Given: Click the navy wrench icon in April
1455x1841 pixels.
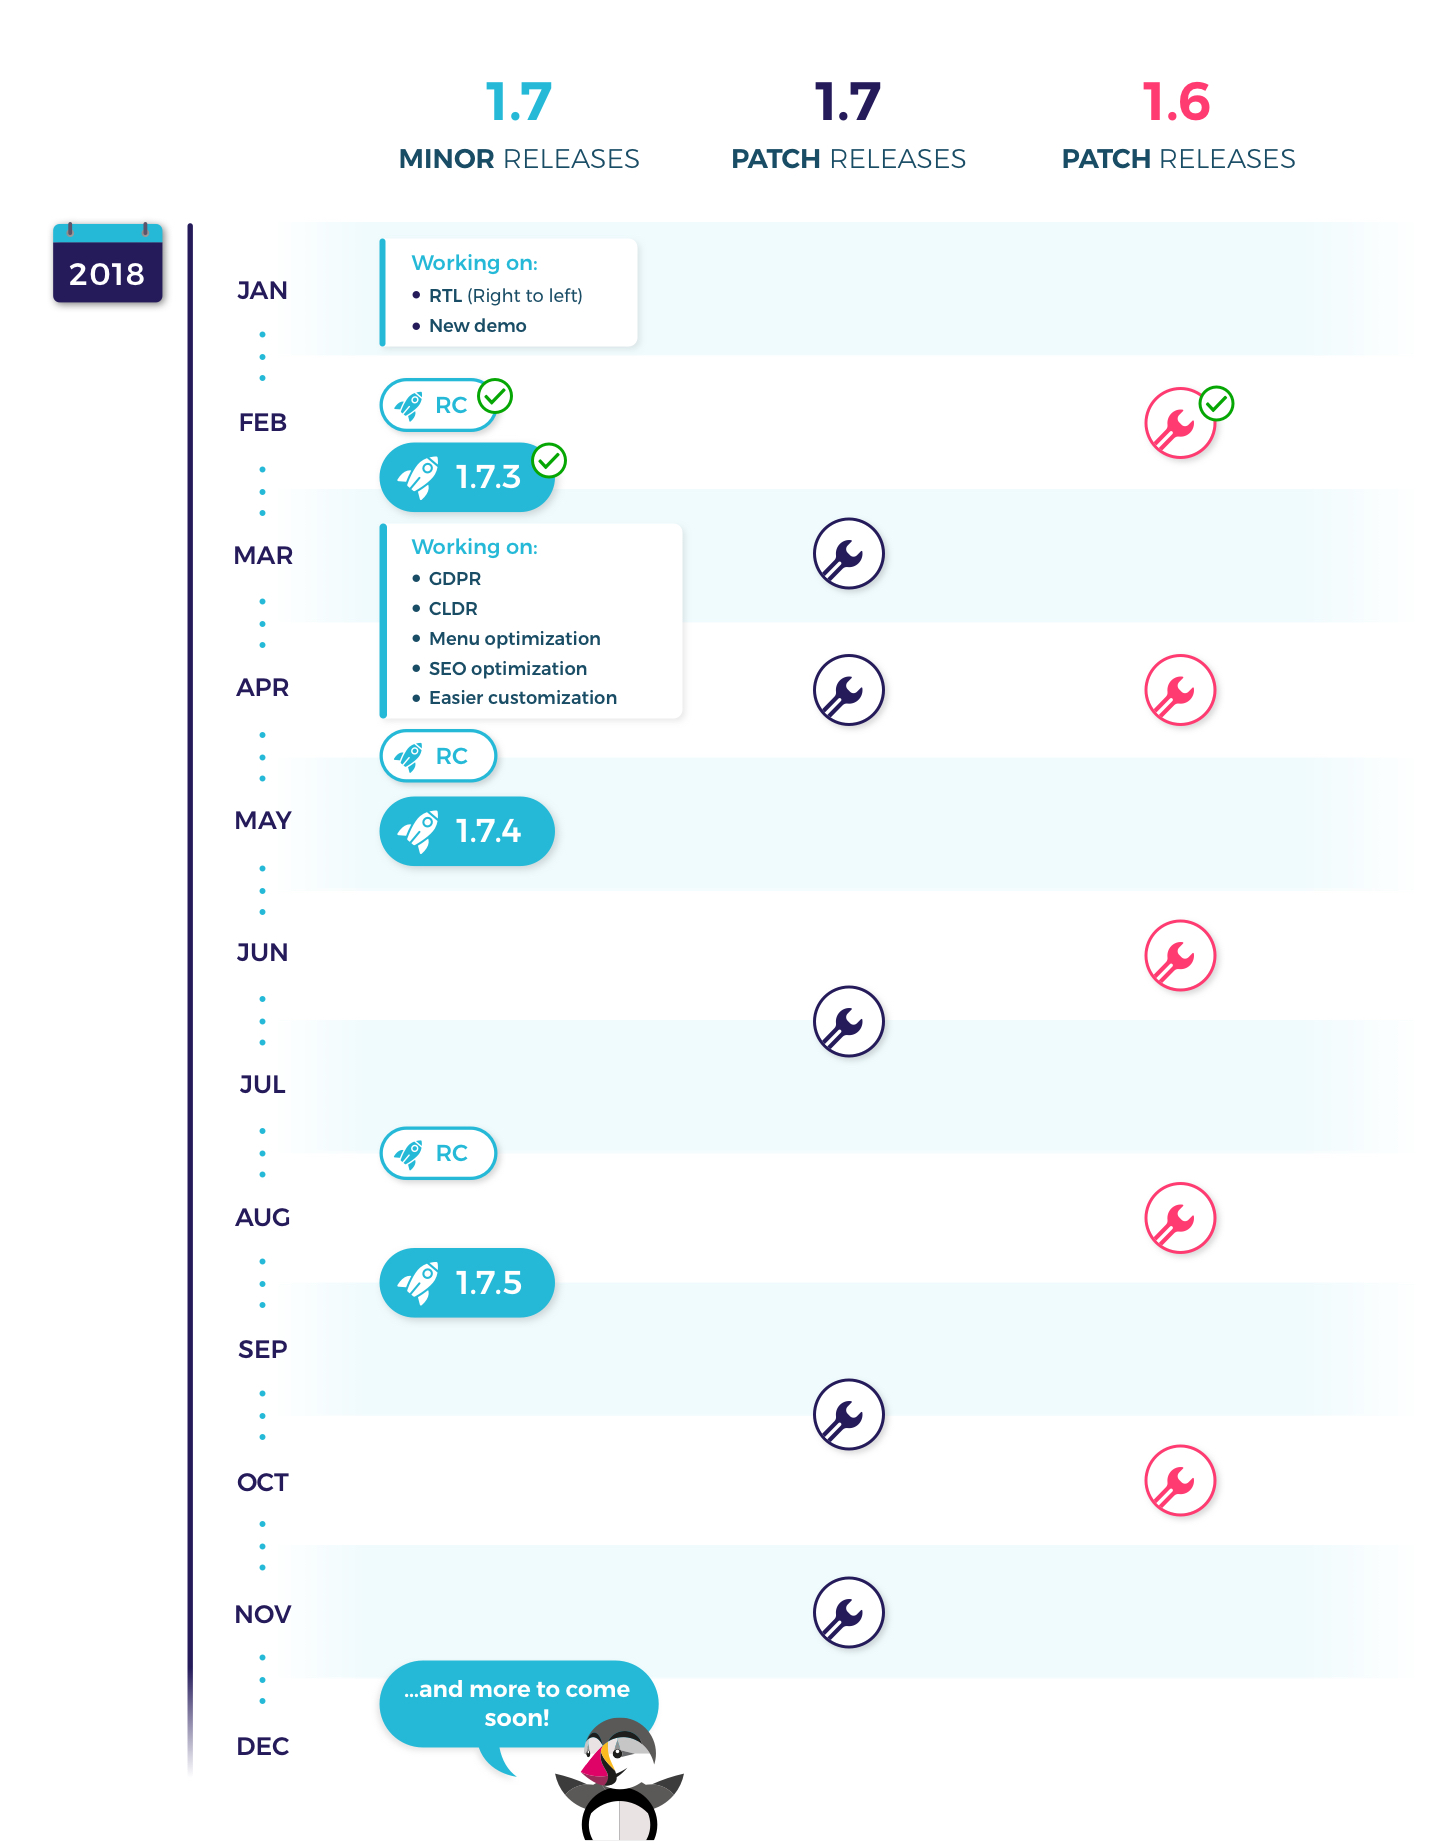Looking at the screenshot, I should (848, 690).
